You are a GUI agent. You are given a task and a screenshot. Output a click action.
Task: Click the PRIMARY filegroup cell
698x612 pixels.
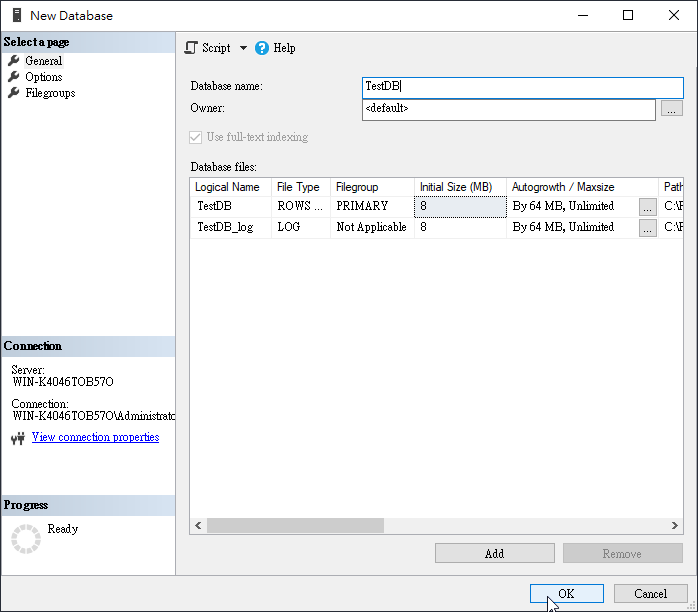click(372, 207)
